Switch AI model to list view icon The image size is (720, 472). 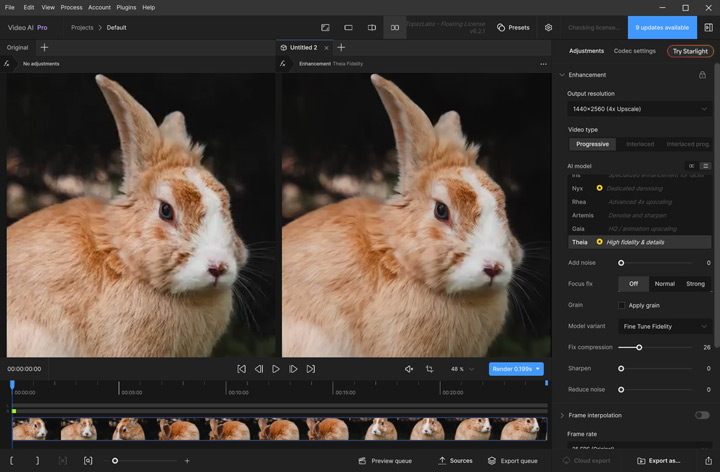point(705,166)
